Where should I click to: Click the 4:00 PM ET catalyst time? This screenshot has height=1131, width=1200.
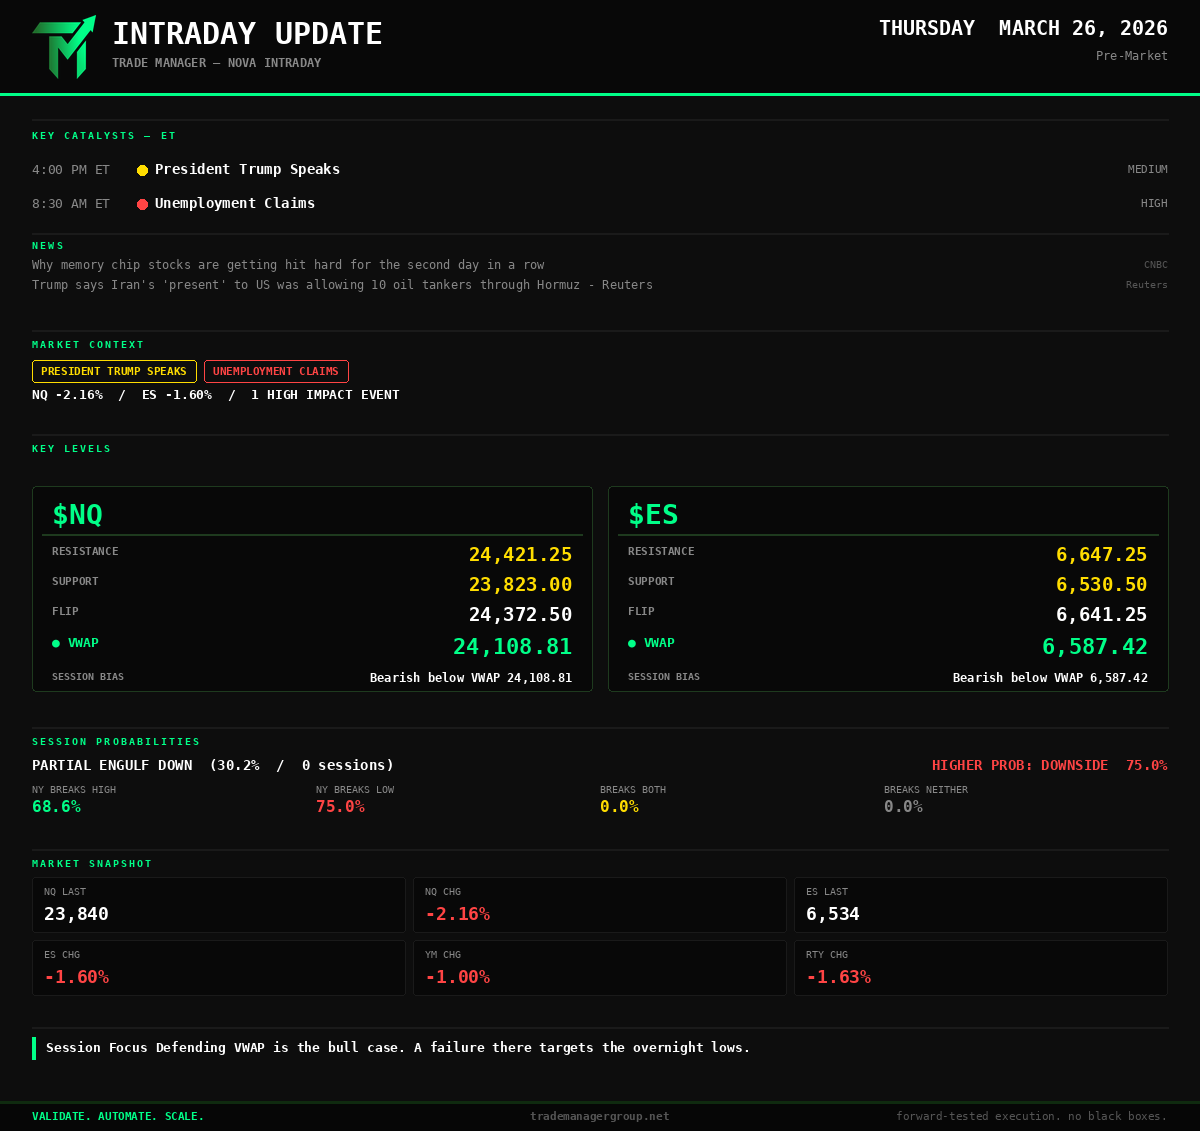pyautogui.click(x=71, y=170)
